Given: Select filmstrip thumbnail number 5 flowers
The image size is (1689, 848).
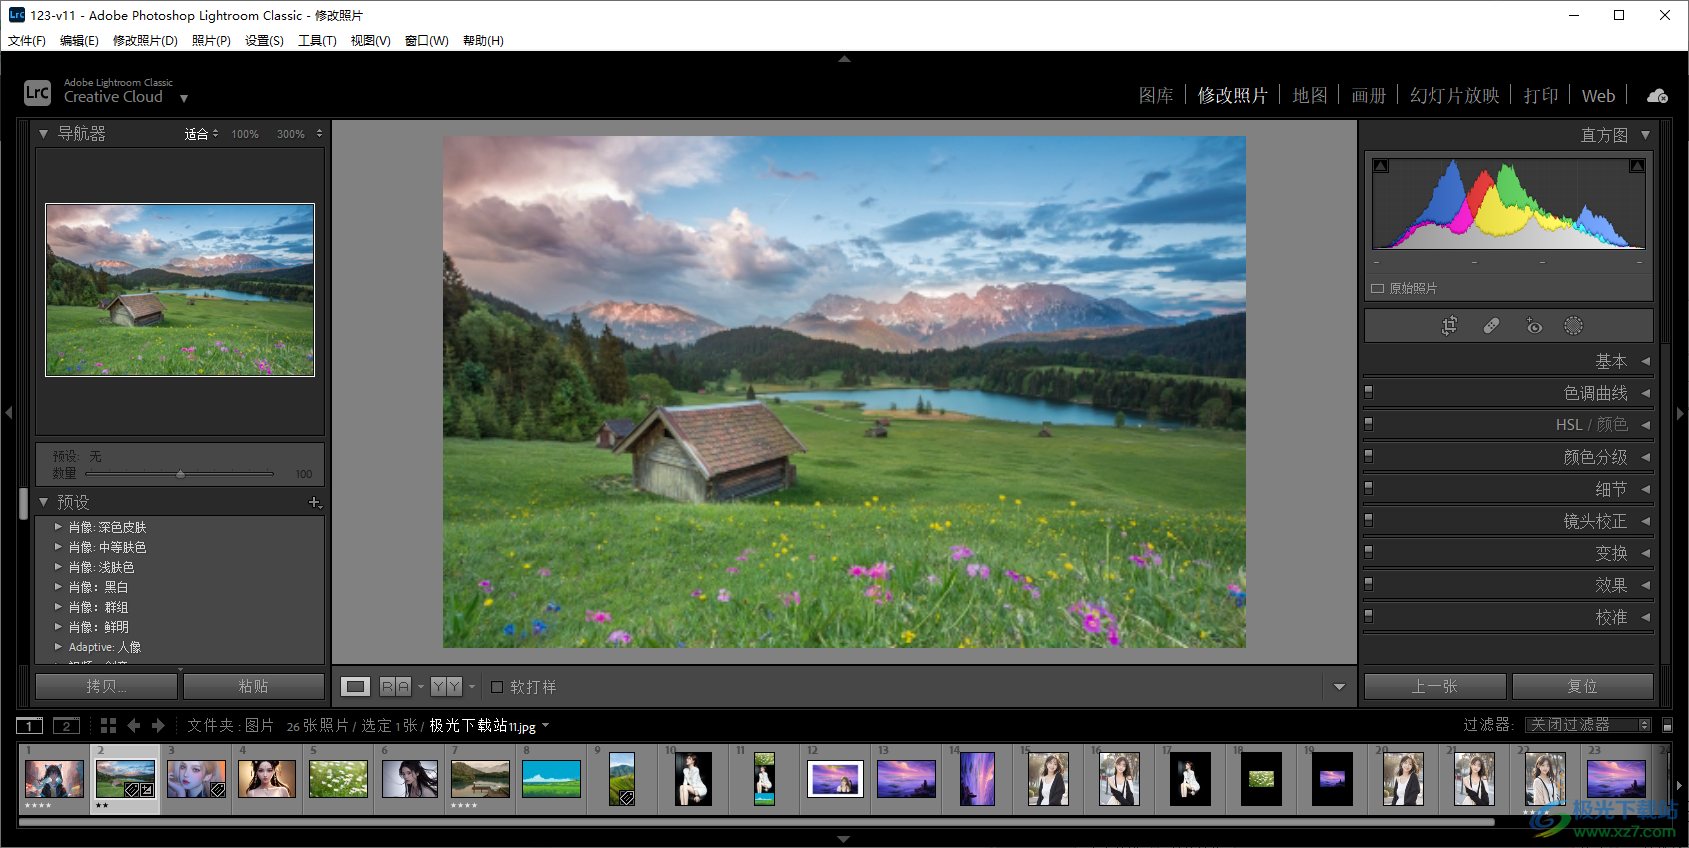Looking at the screenshot, I should pyautogui.click(x=338, y=779).
